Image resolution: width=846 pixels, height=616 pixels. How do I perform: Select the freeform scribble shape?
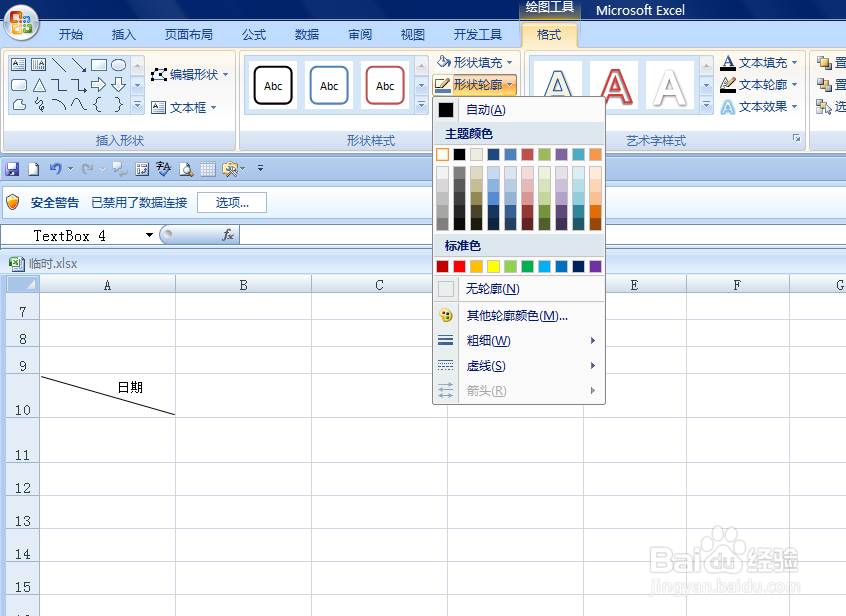tap(39, 104)
